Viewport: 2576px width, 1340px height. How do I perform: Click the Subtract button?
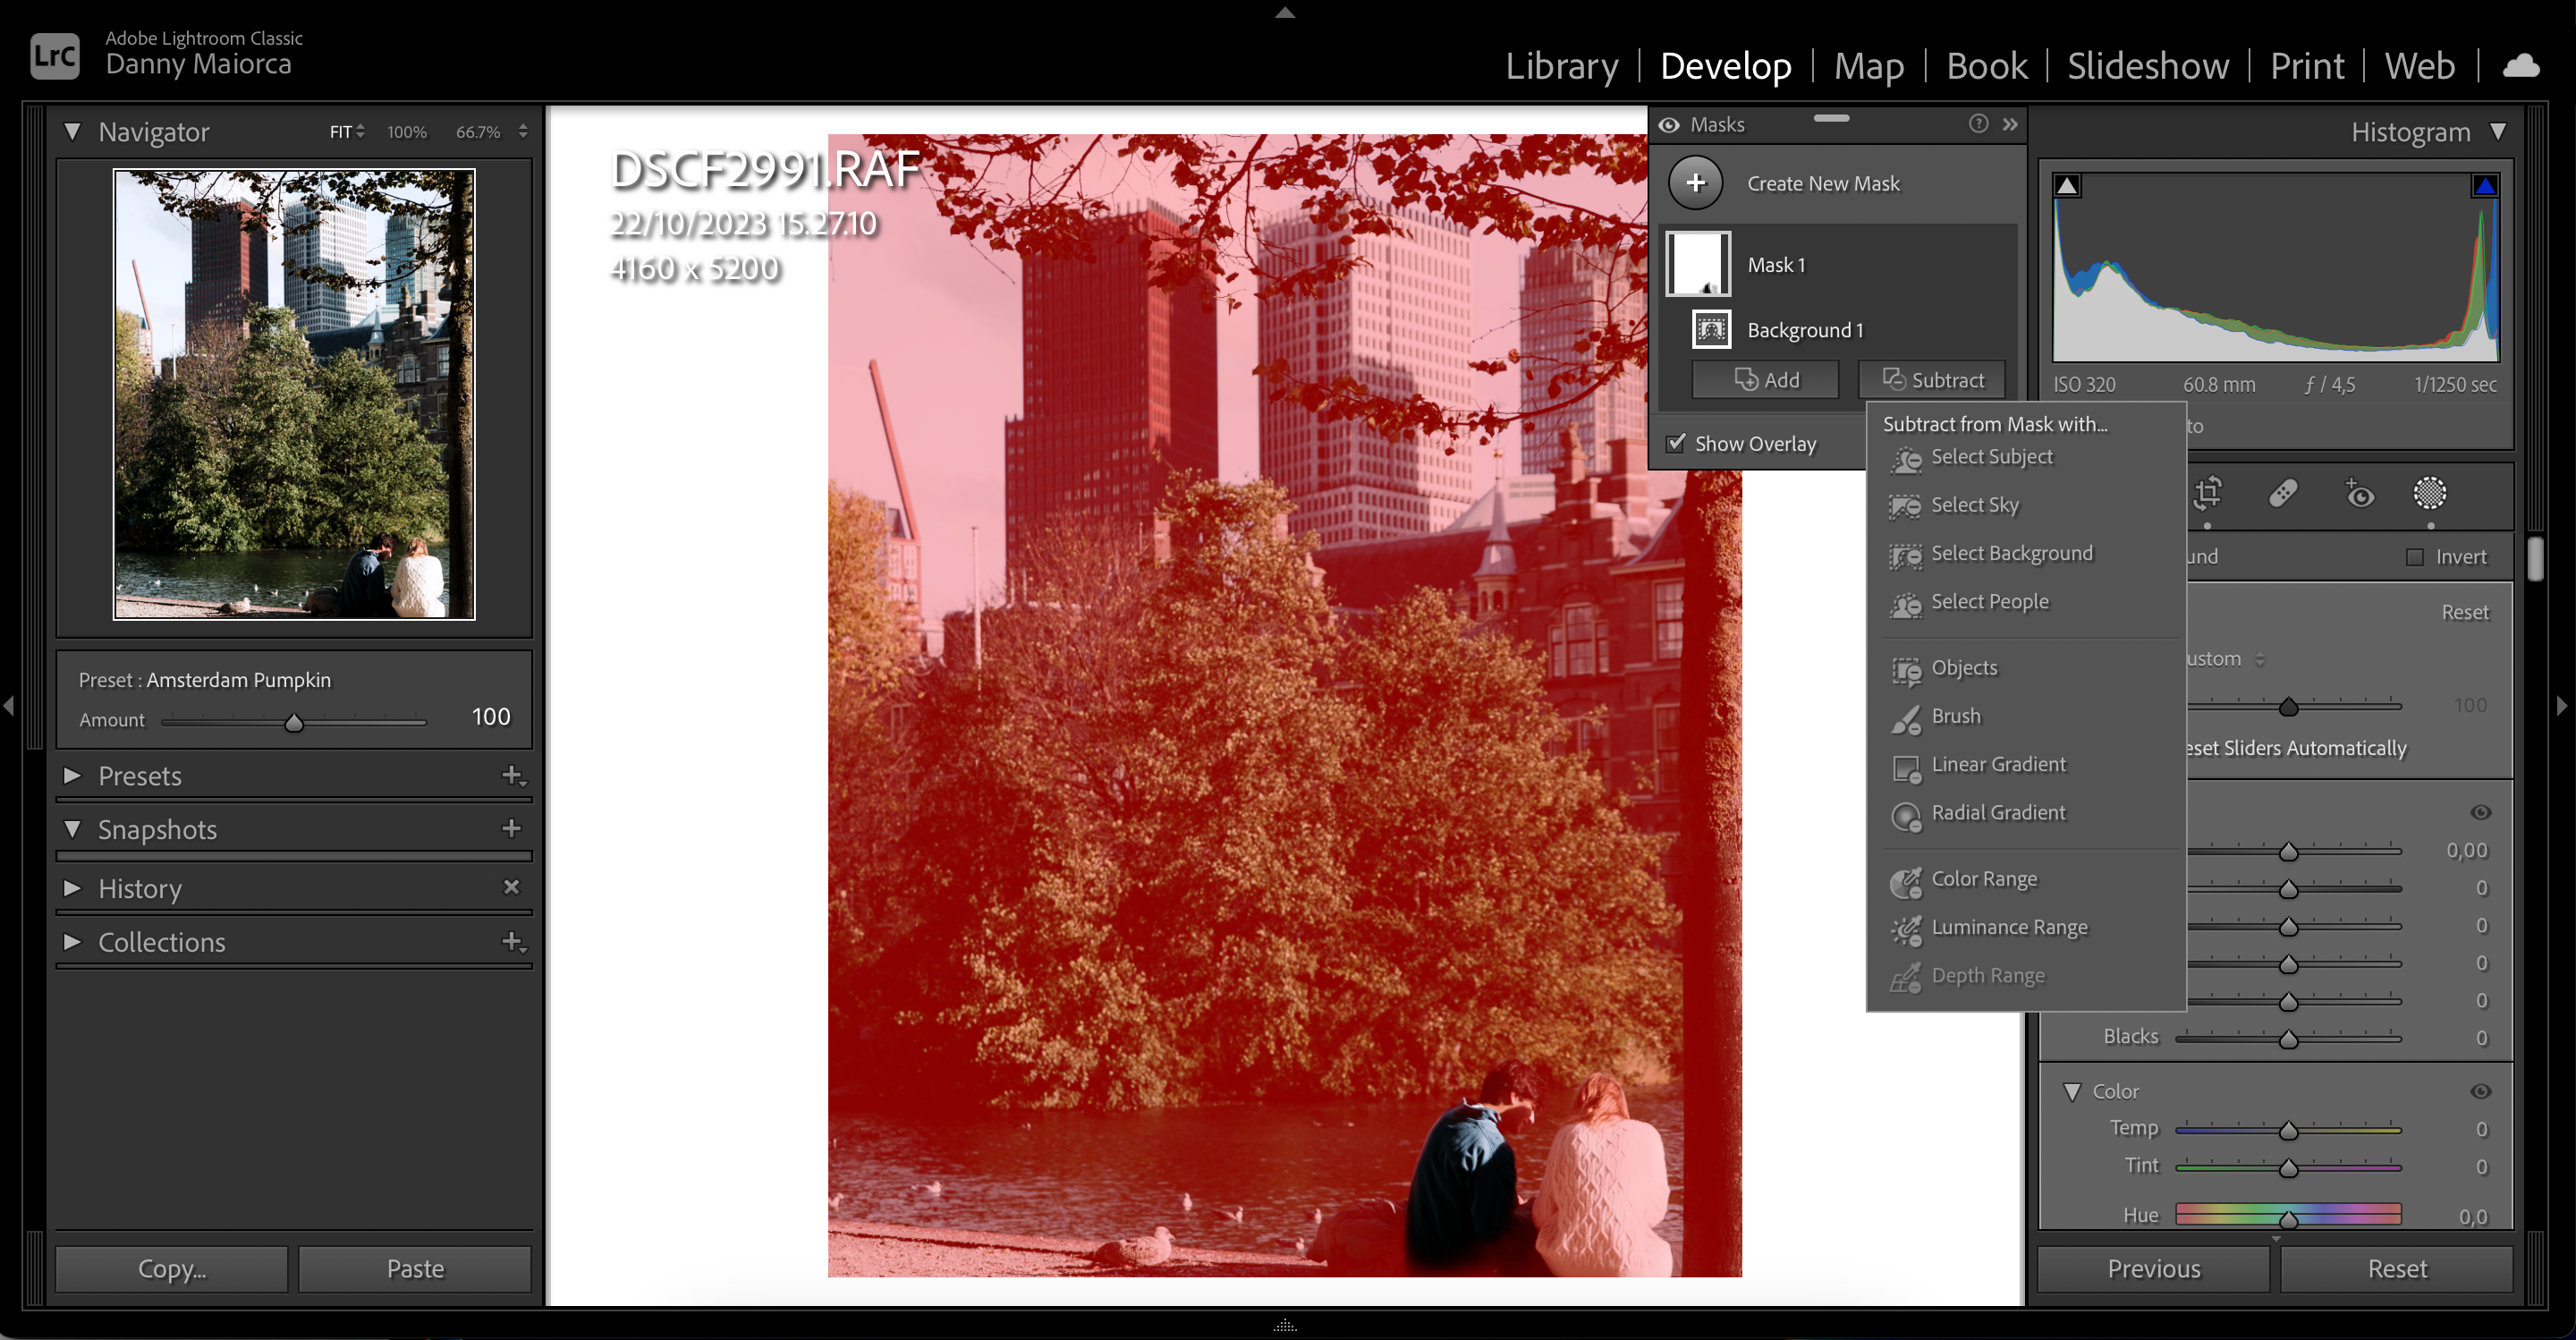tap(1932, 379)
